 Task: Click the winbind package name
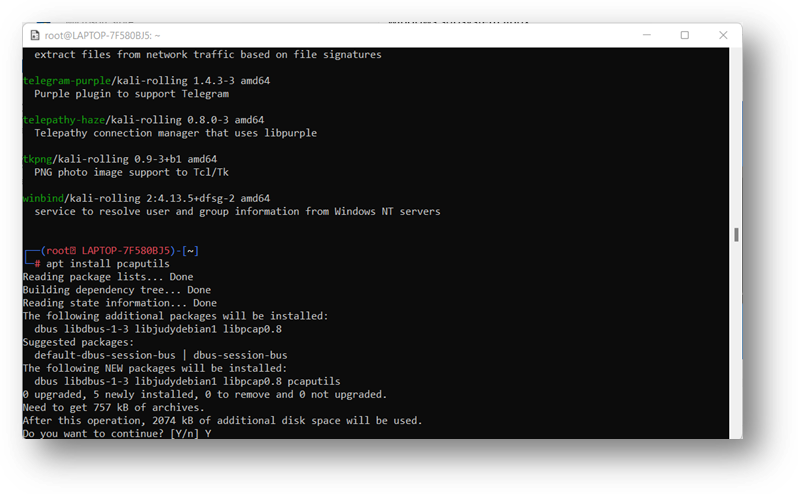[x=43, y=198]
